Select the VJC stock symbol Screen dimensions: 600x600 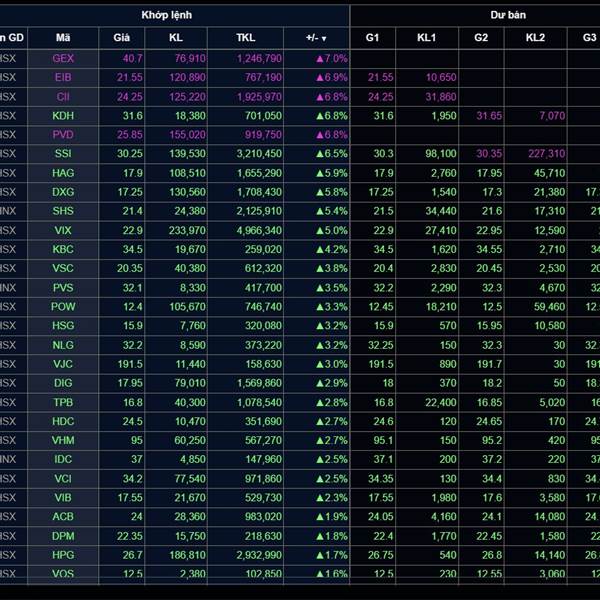click(x=63, y=364)
